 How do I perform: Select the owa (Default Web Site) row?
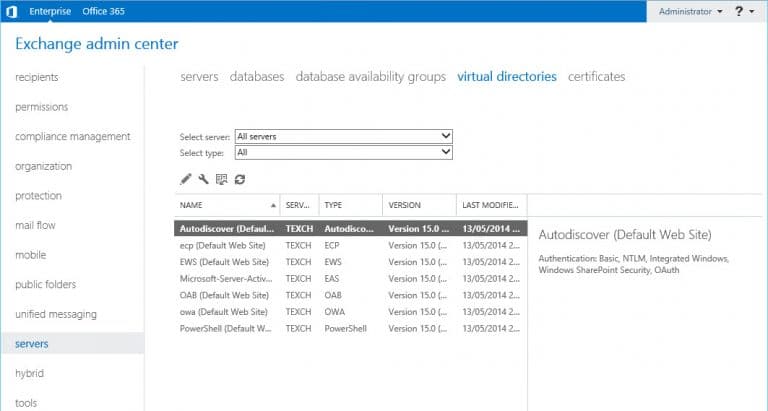click(x=351, y=312)
